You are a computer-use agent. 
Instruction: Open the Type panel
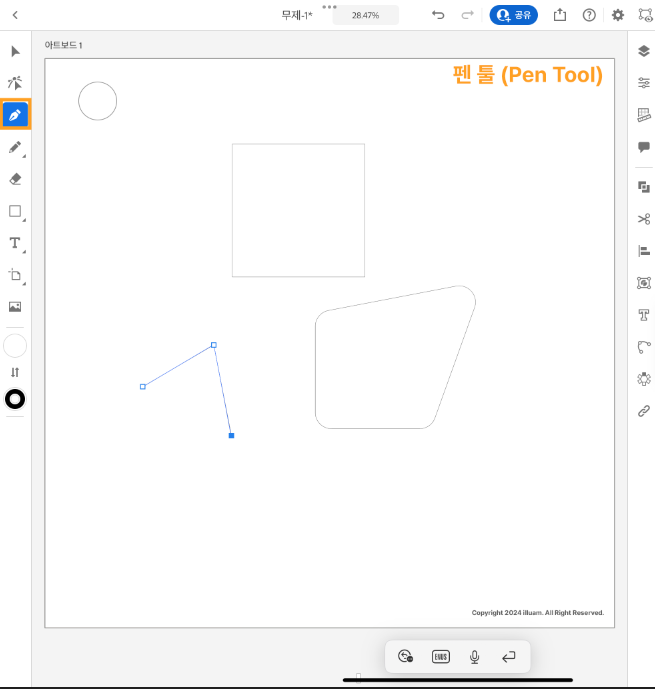(644, 315)
